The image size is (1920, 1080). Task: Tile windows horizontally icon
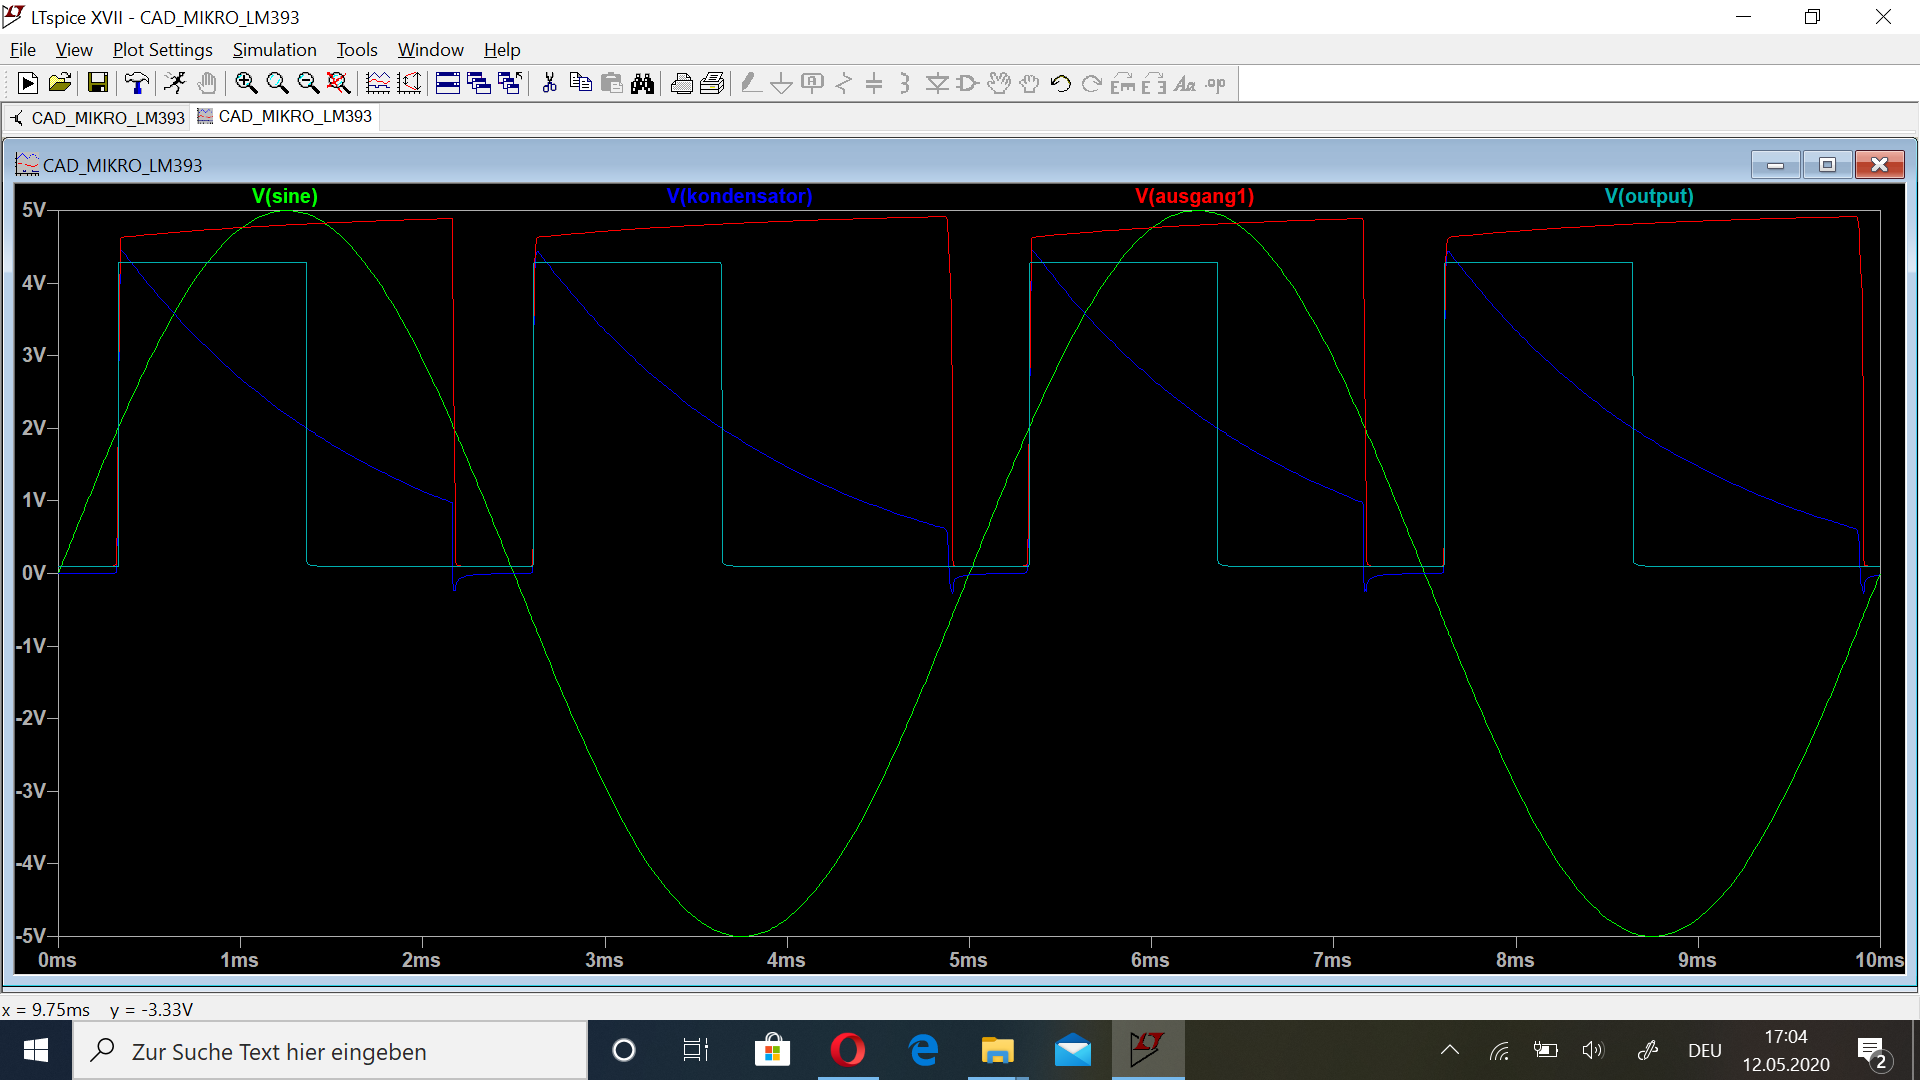pyautogui.click(x=448, y=84)
